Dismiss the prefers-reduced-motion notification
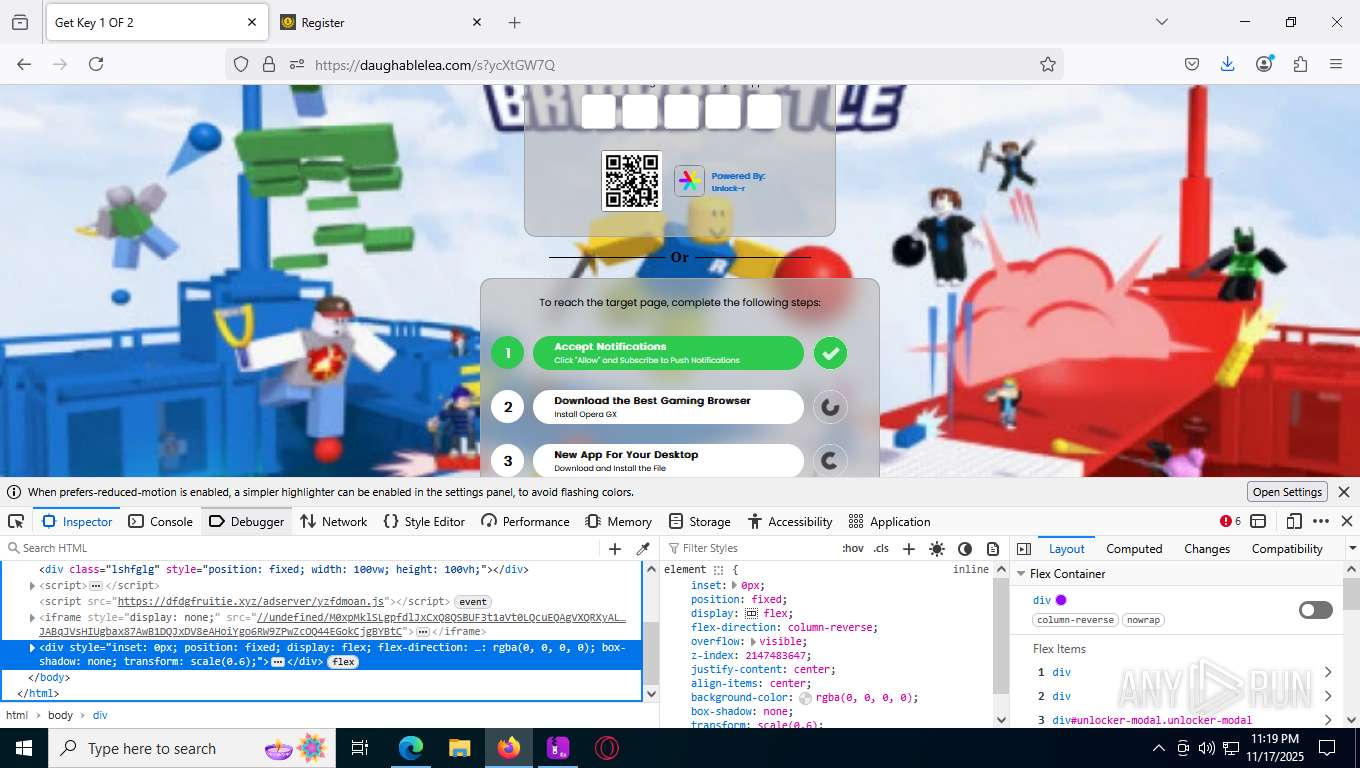Viewport: 1360px width, 768px height. coord(1344,492)
